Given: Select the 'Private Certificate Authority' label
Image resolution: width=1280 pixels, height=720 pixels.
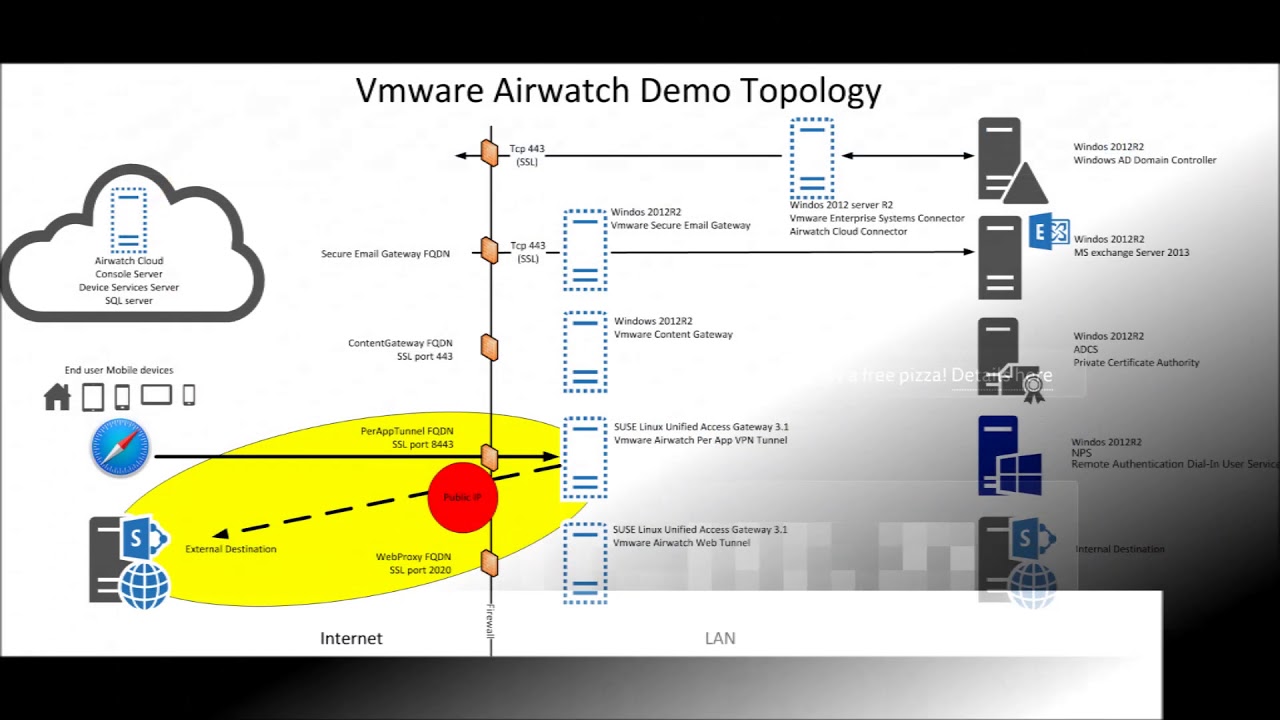Looking at the screenshot, I should pyautogui.click(x=1137, y=363).
